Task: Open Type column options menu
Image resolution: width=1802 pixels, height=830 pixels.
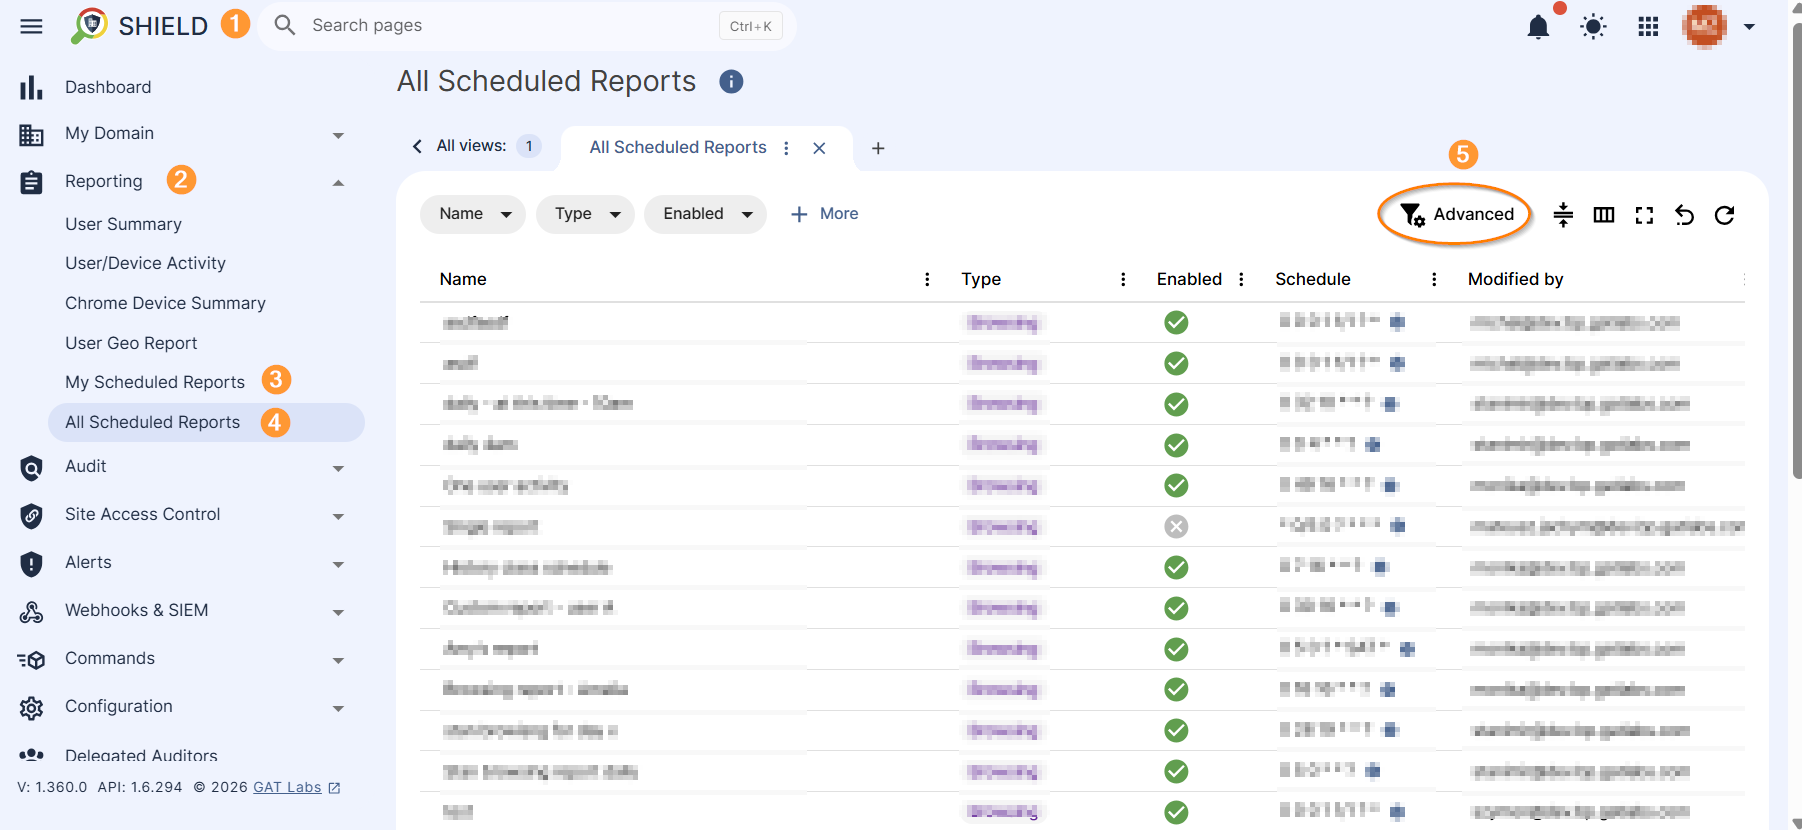Action: (1123, 279)
